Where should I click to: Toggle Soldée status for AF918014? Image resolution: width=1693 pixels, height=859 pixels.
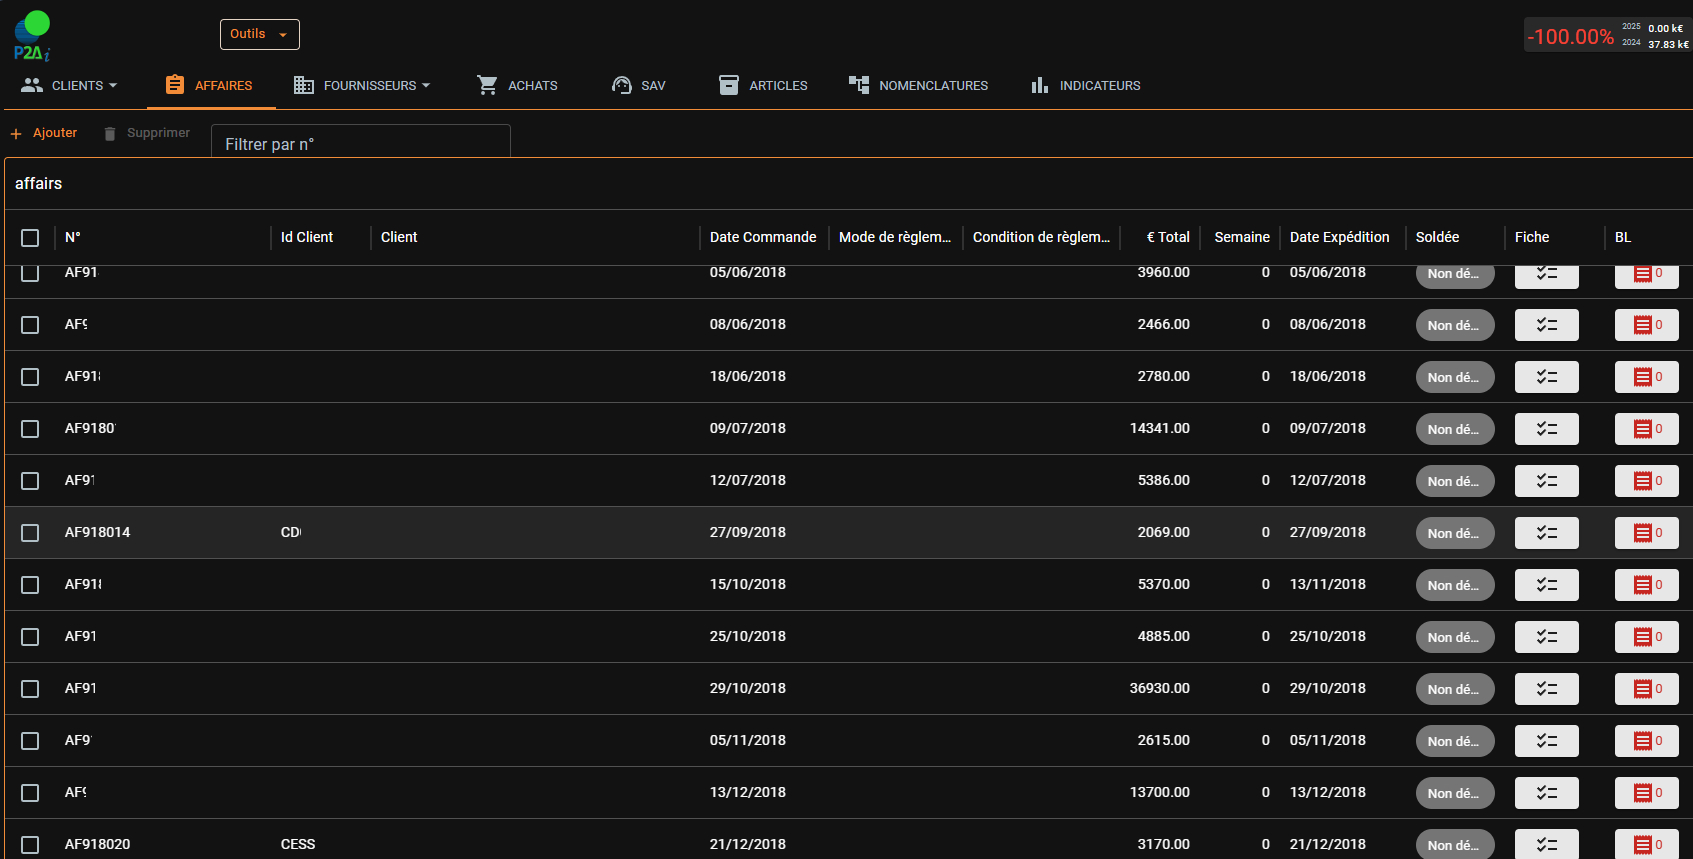tap(1455, 533)
